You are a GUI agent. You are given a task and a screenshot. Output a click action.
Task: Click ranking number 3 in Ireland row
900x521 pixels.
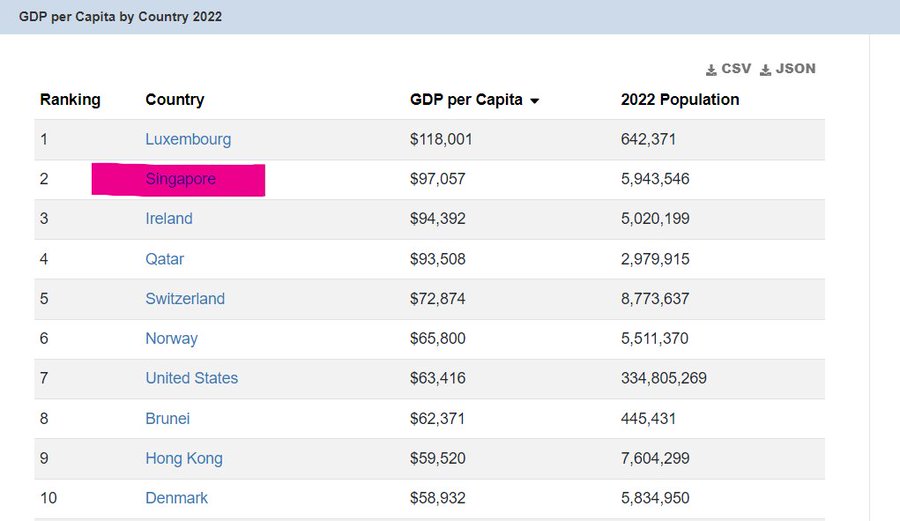click(x=44, y=219)
